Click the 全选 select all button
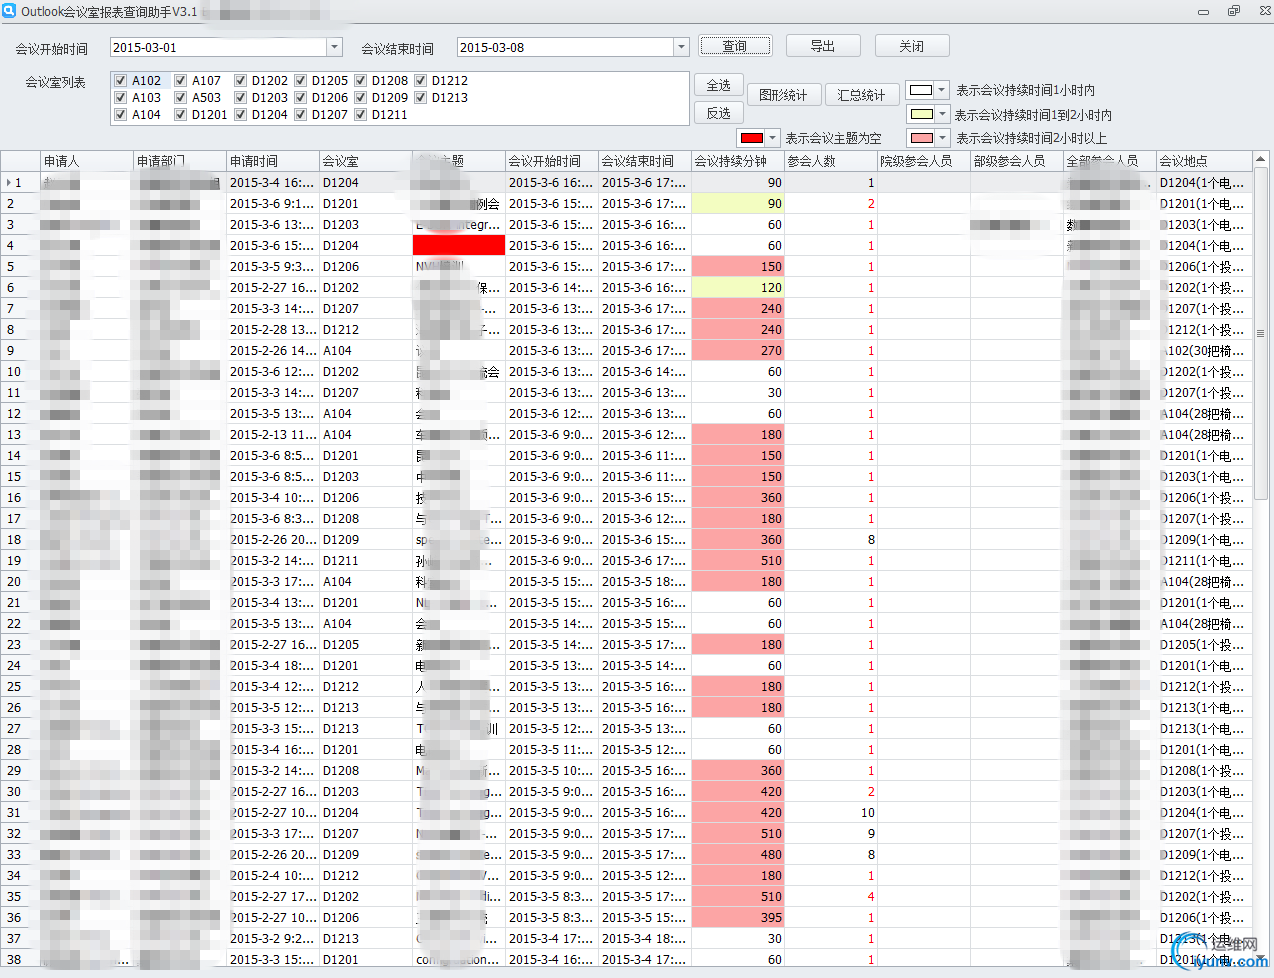The image size is (1274, 978). tap(719, 85)
